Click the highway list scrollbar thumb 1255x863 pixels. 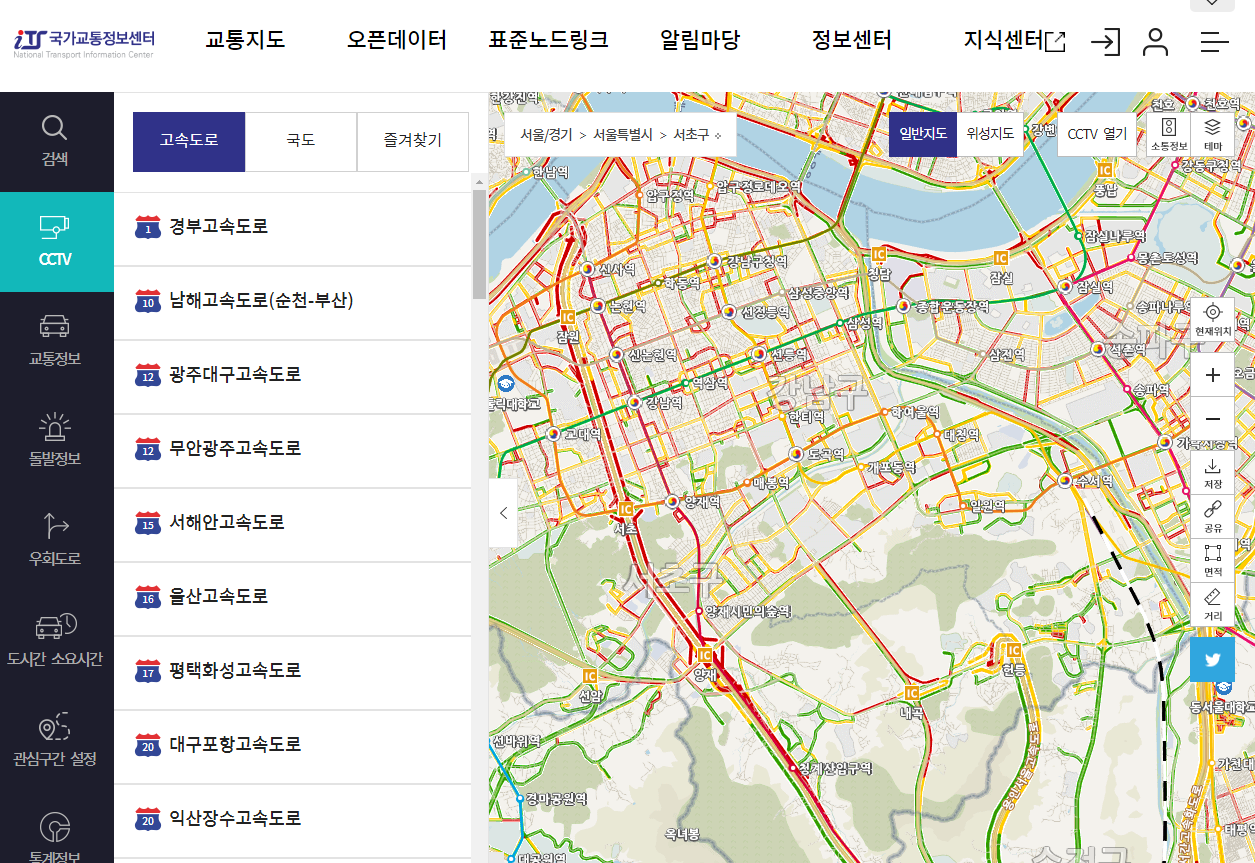(479, 244)
